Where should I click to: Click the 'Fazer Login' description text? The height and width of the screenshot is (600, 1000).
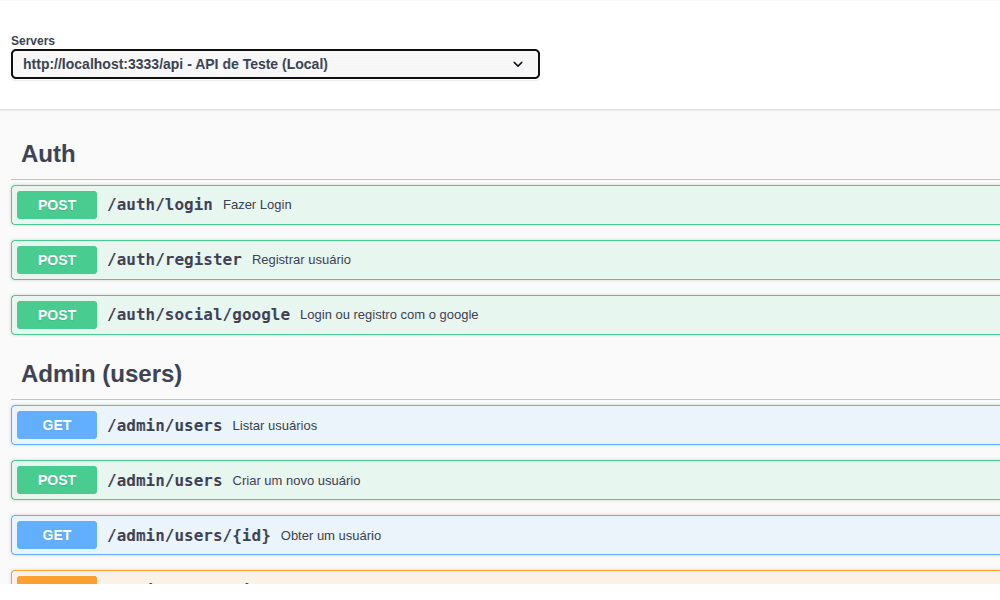click(257, 205)
